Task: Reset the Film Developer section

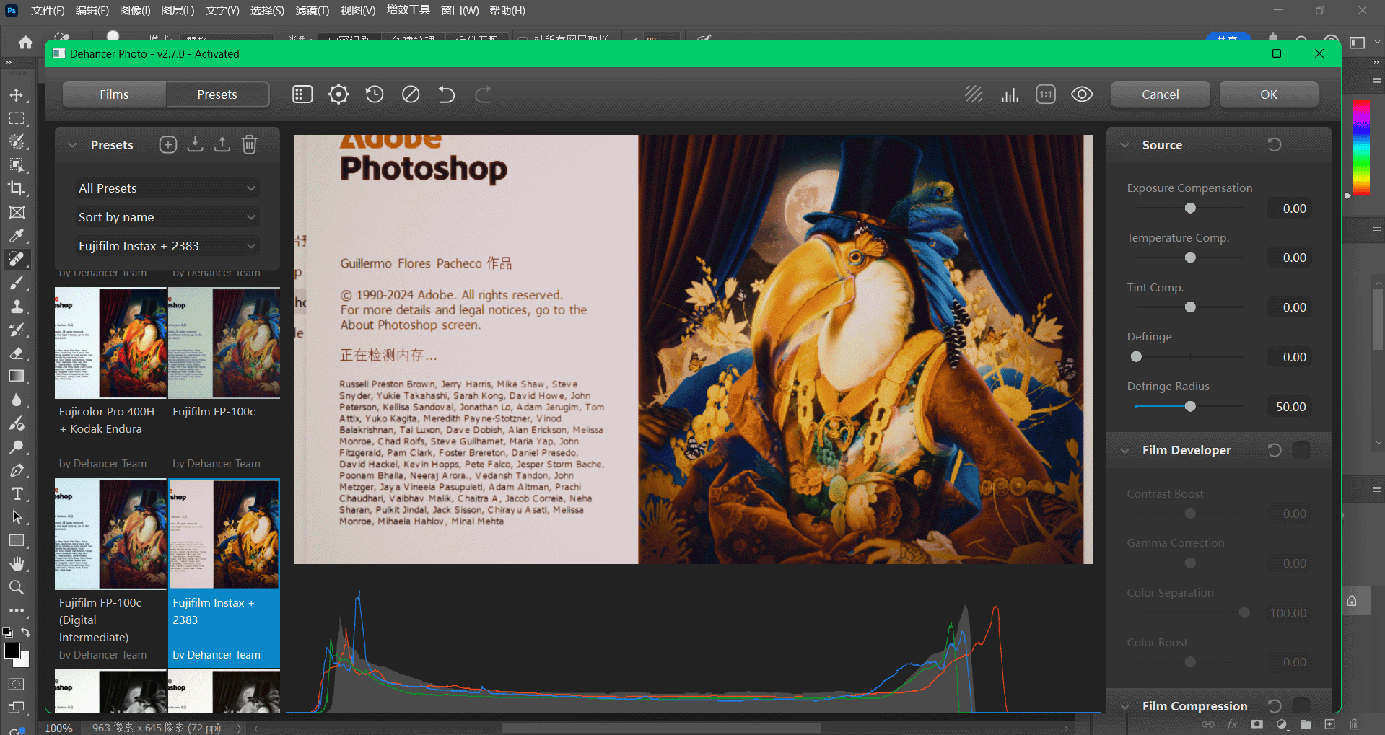Action: coord(1274,450)
